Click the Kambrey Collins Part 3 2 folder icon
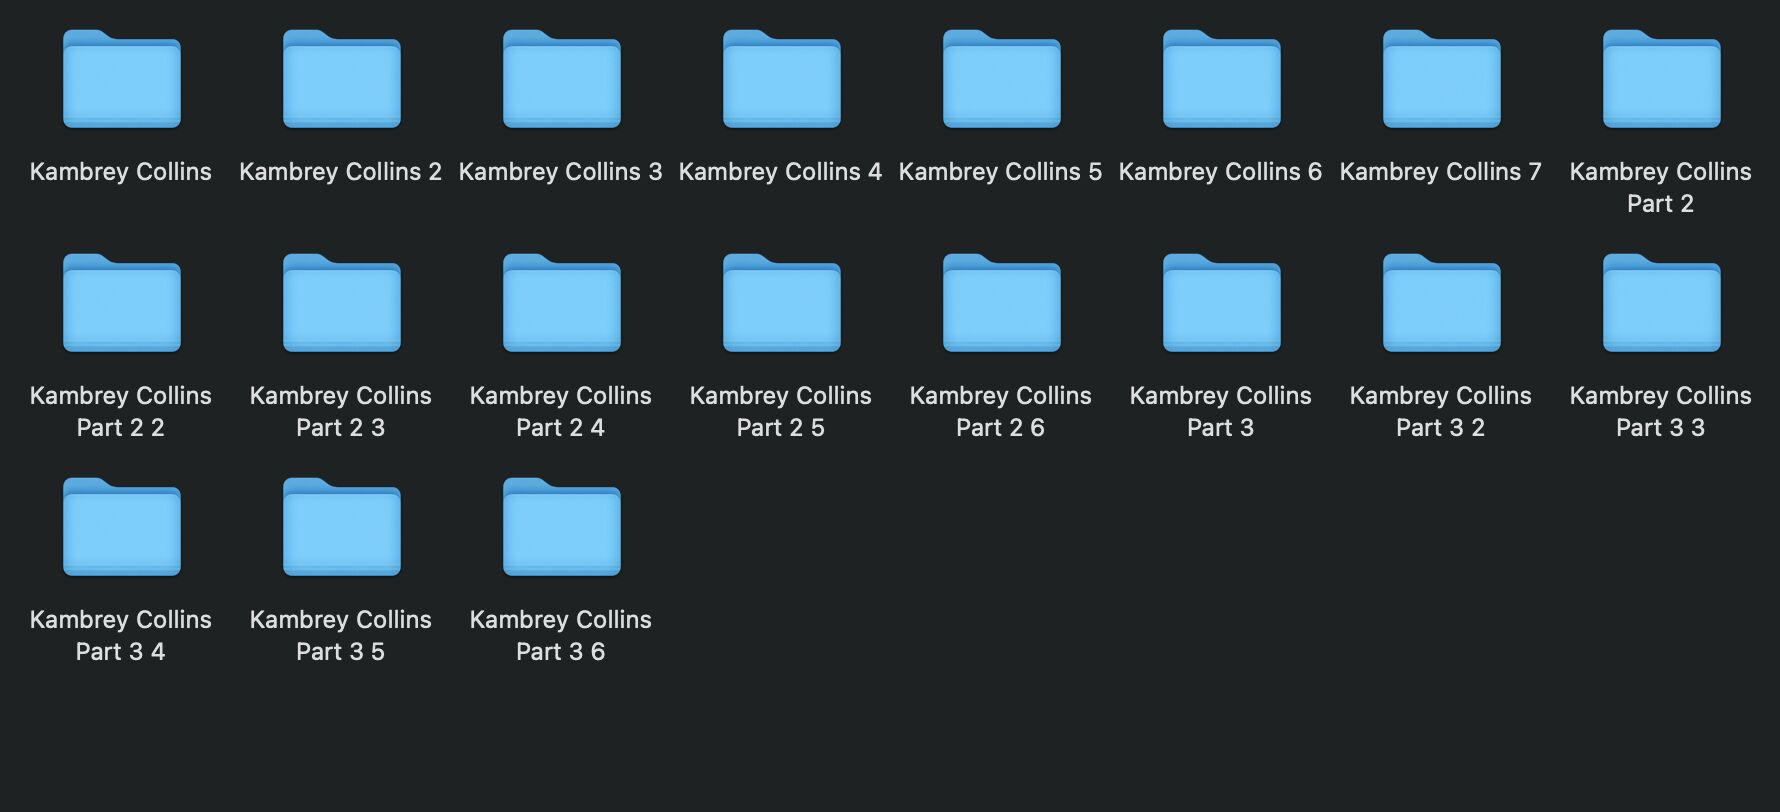Screen dimensions: 1780x812 [1441, 303]
